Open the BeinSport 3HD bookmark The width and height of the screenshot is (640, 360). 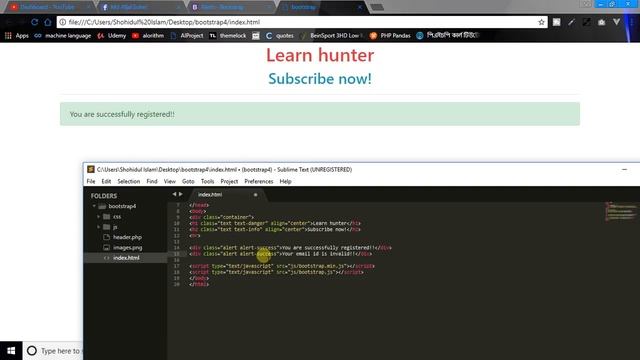tap(331, 36)
